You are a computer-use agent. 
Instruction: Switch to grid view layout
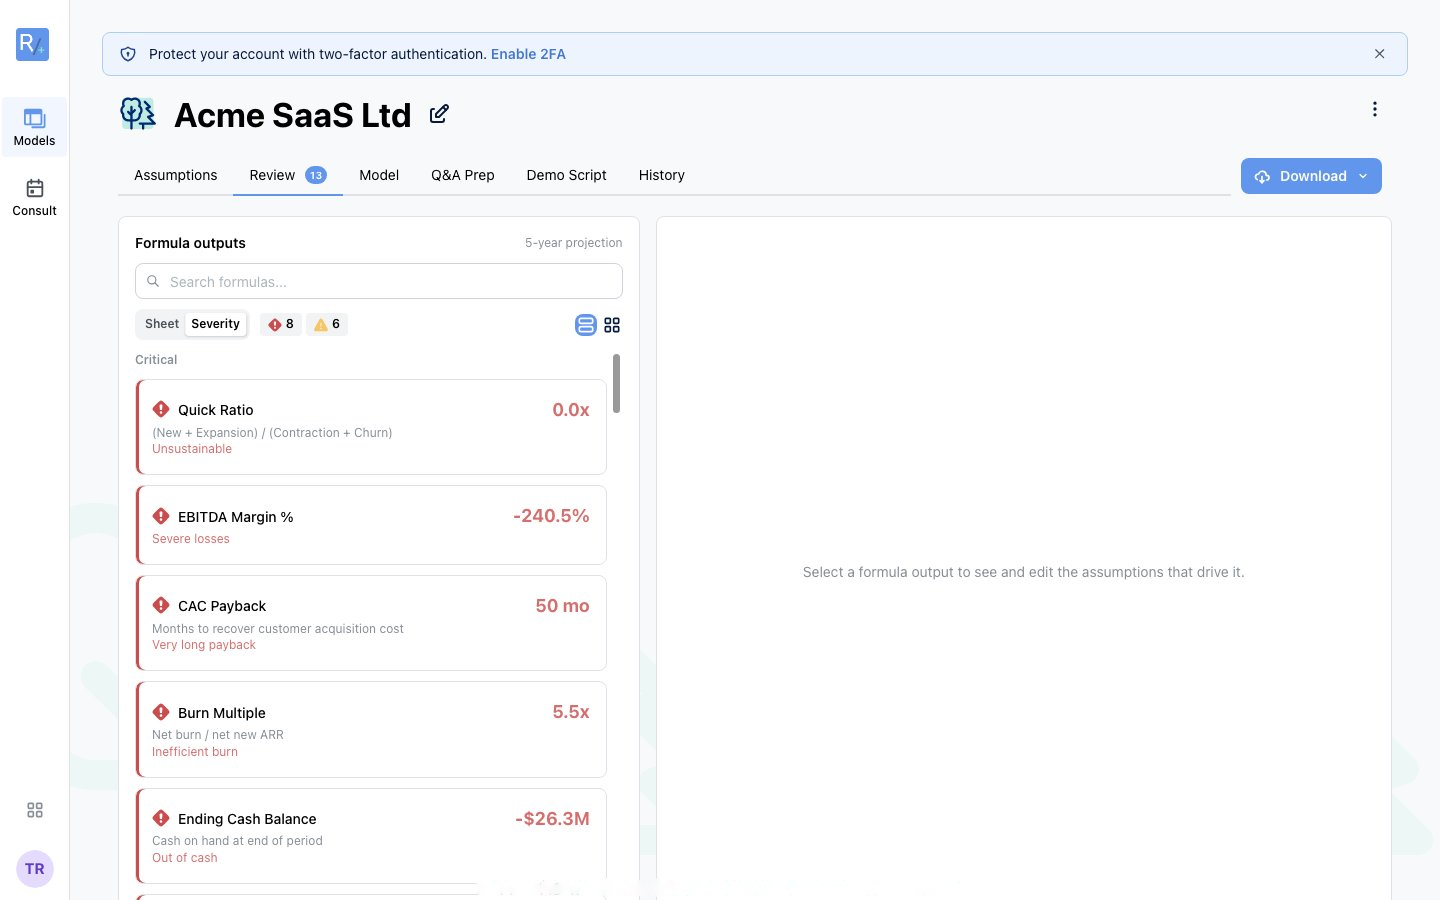pos(612,325)
